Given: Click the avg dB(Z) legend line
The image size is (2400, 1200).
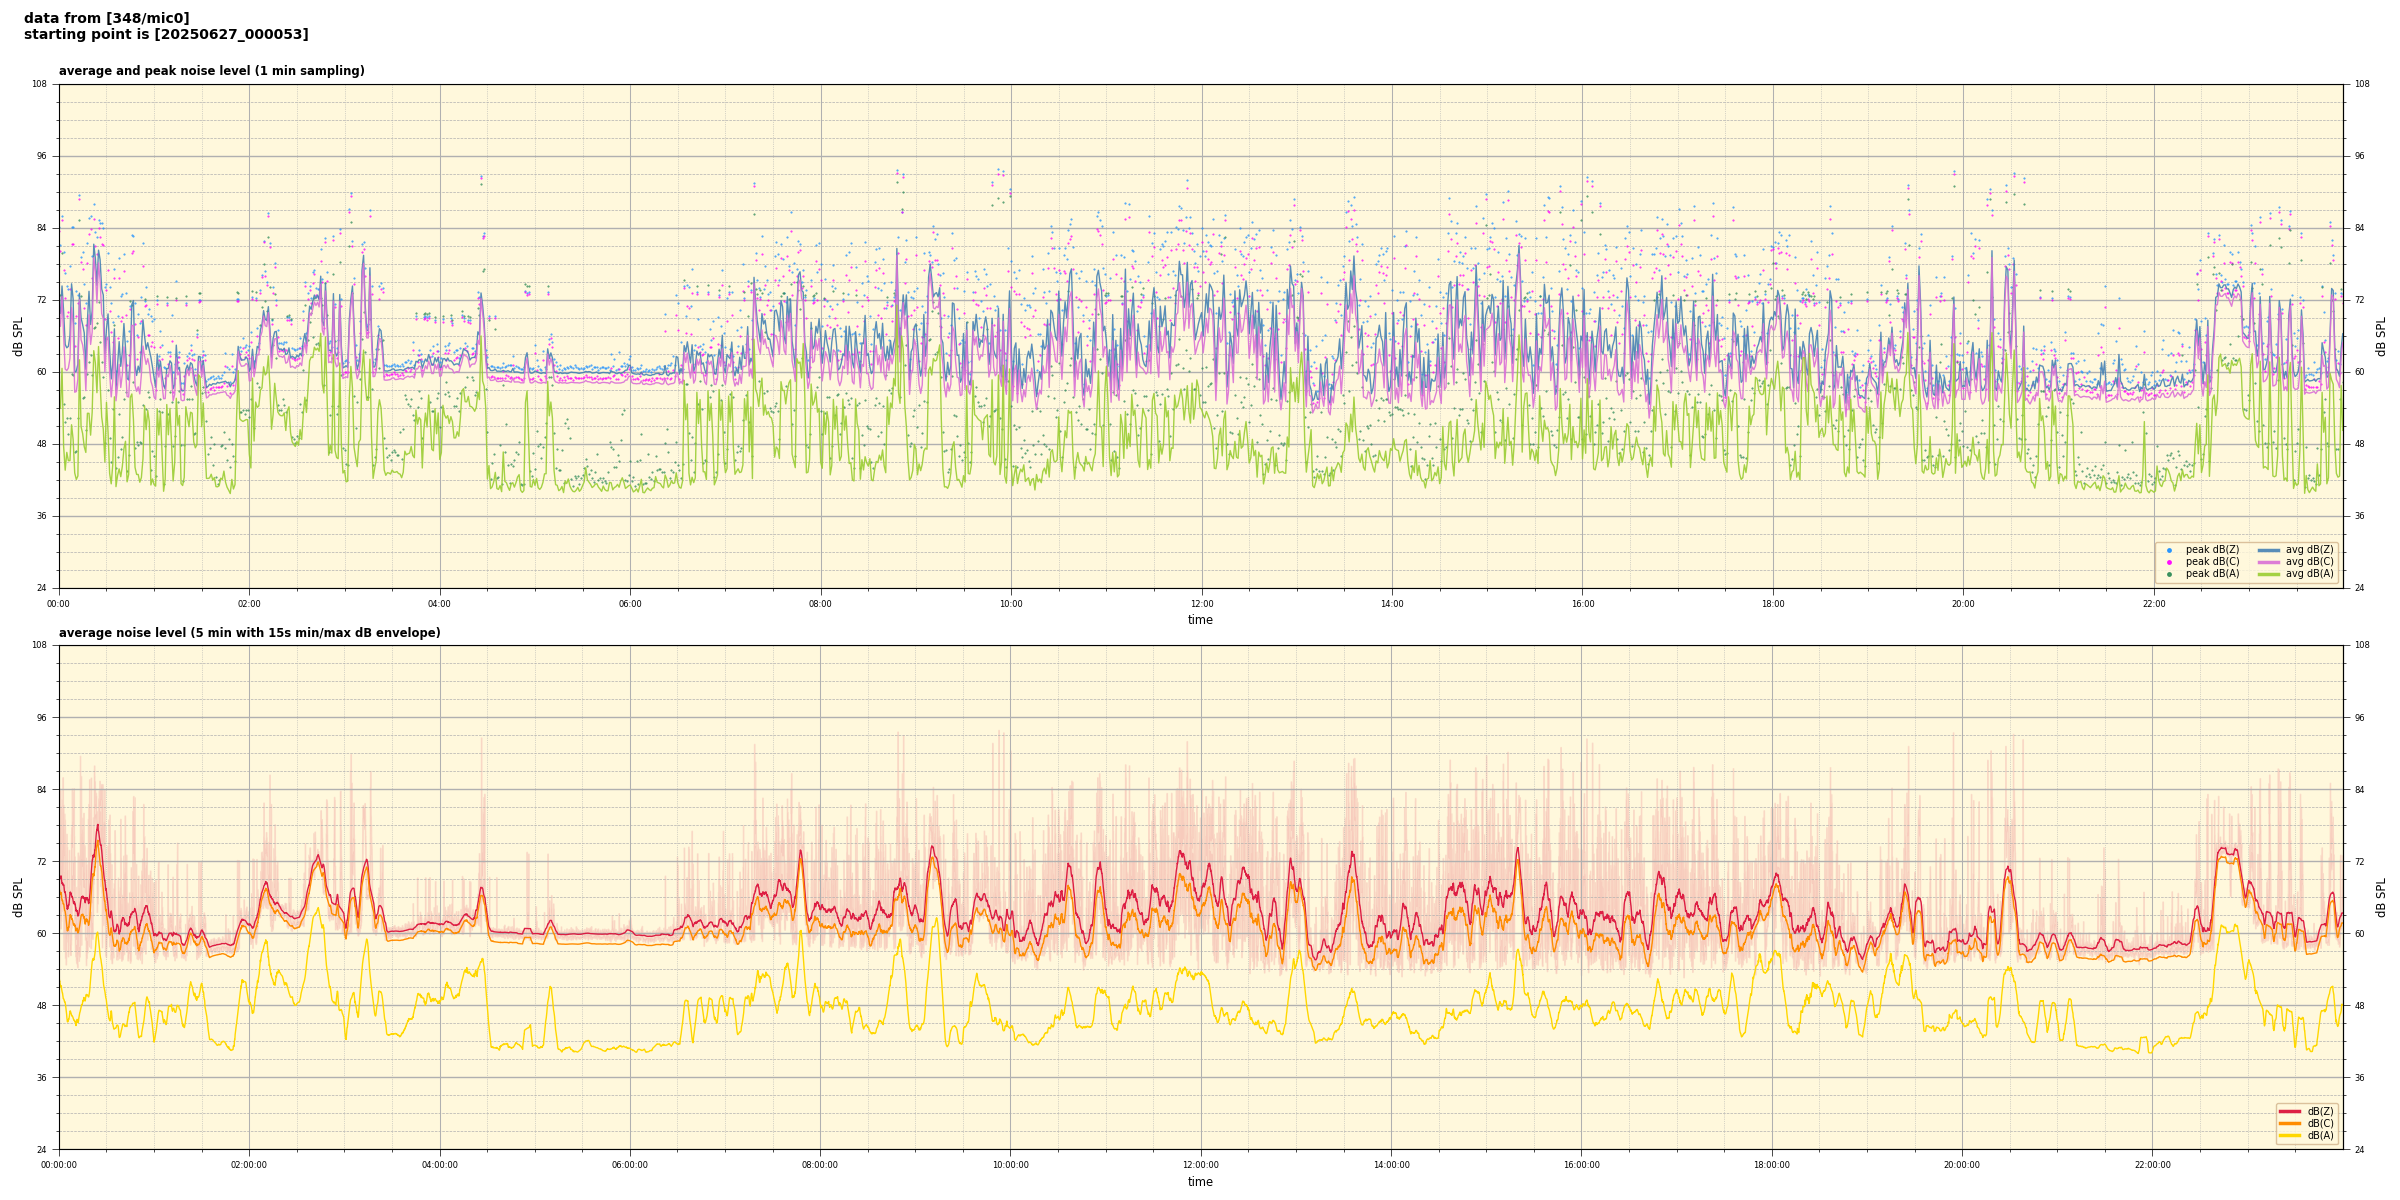Looking at the screenshot, I should [x=2269, y=550].
